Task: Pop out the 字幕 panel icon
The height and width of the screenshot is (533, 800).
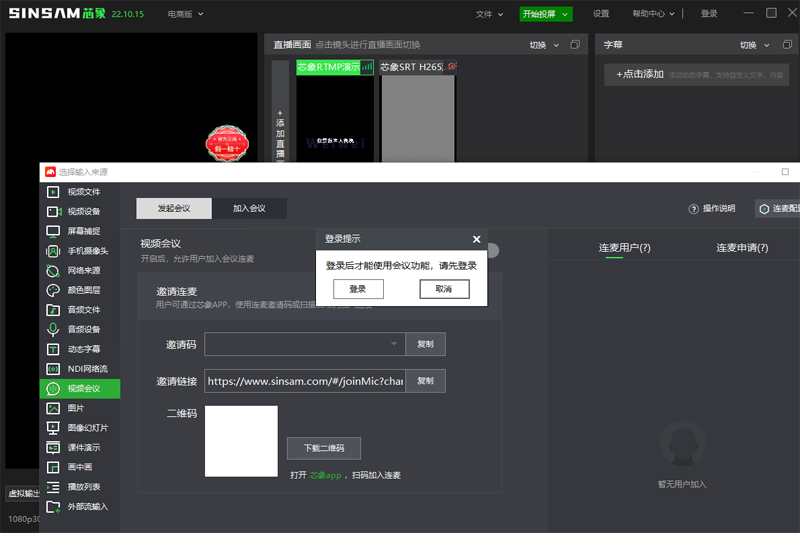Action: point(787,45)
